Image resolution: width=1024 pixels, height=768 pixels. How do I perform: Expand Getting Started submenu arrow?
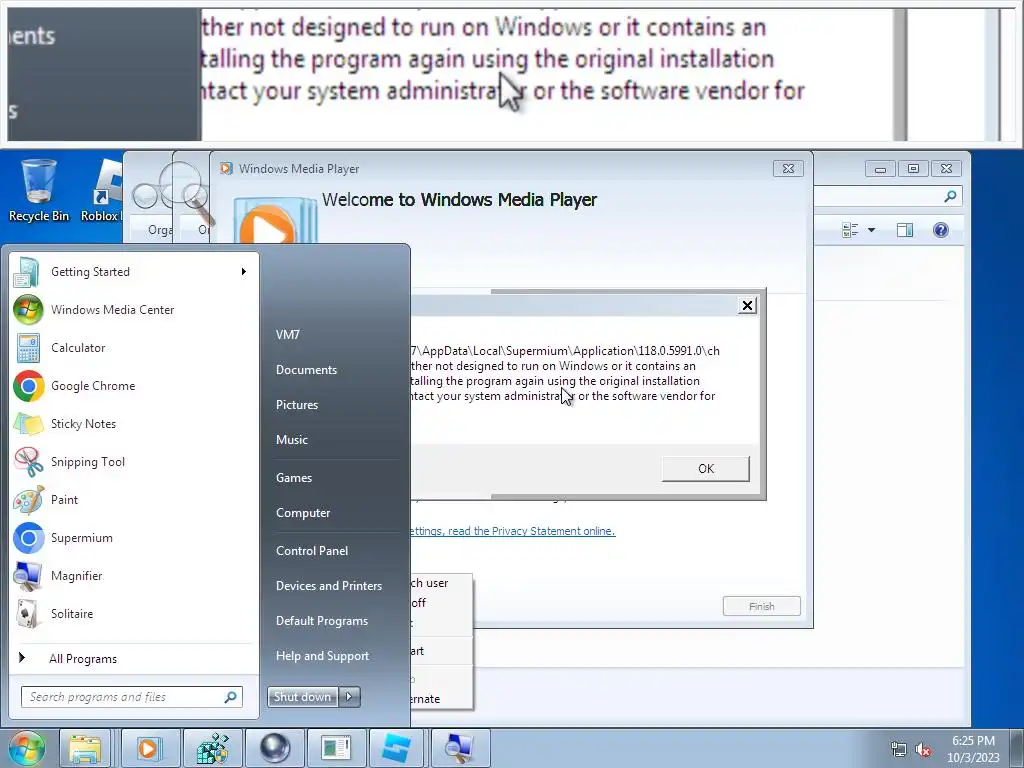pyautogui.click(x=244, y=272)
